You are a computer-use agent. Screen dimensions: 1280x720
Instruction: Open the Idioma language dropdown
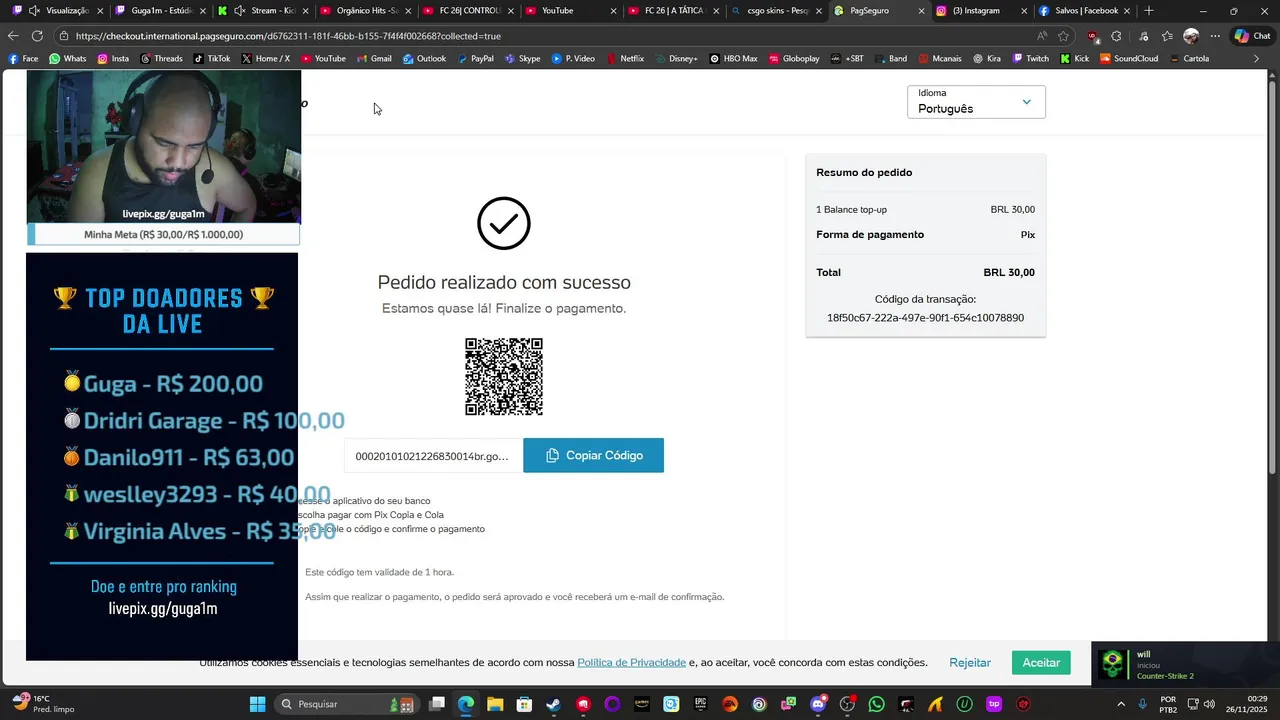[x=976, y=102]
